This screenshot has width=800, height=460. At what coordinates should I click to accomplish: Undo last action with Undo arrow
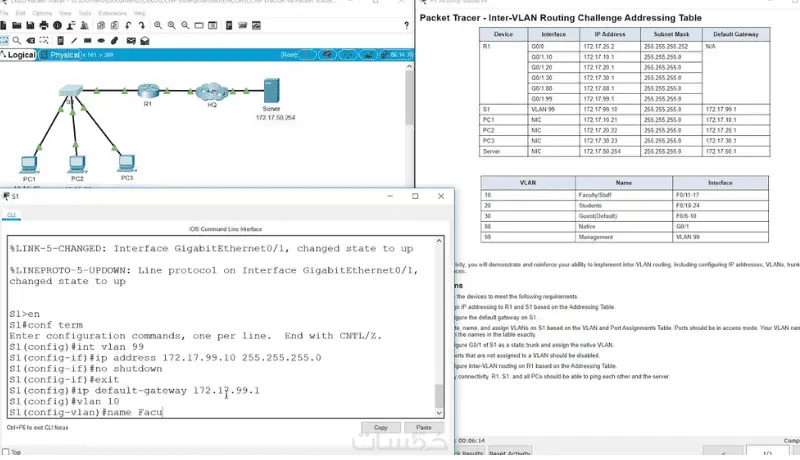pyautogui.click(x=128, y=25)
